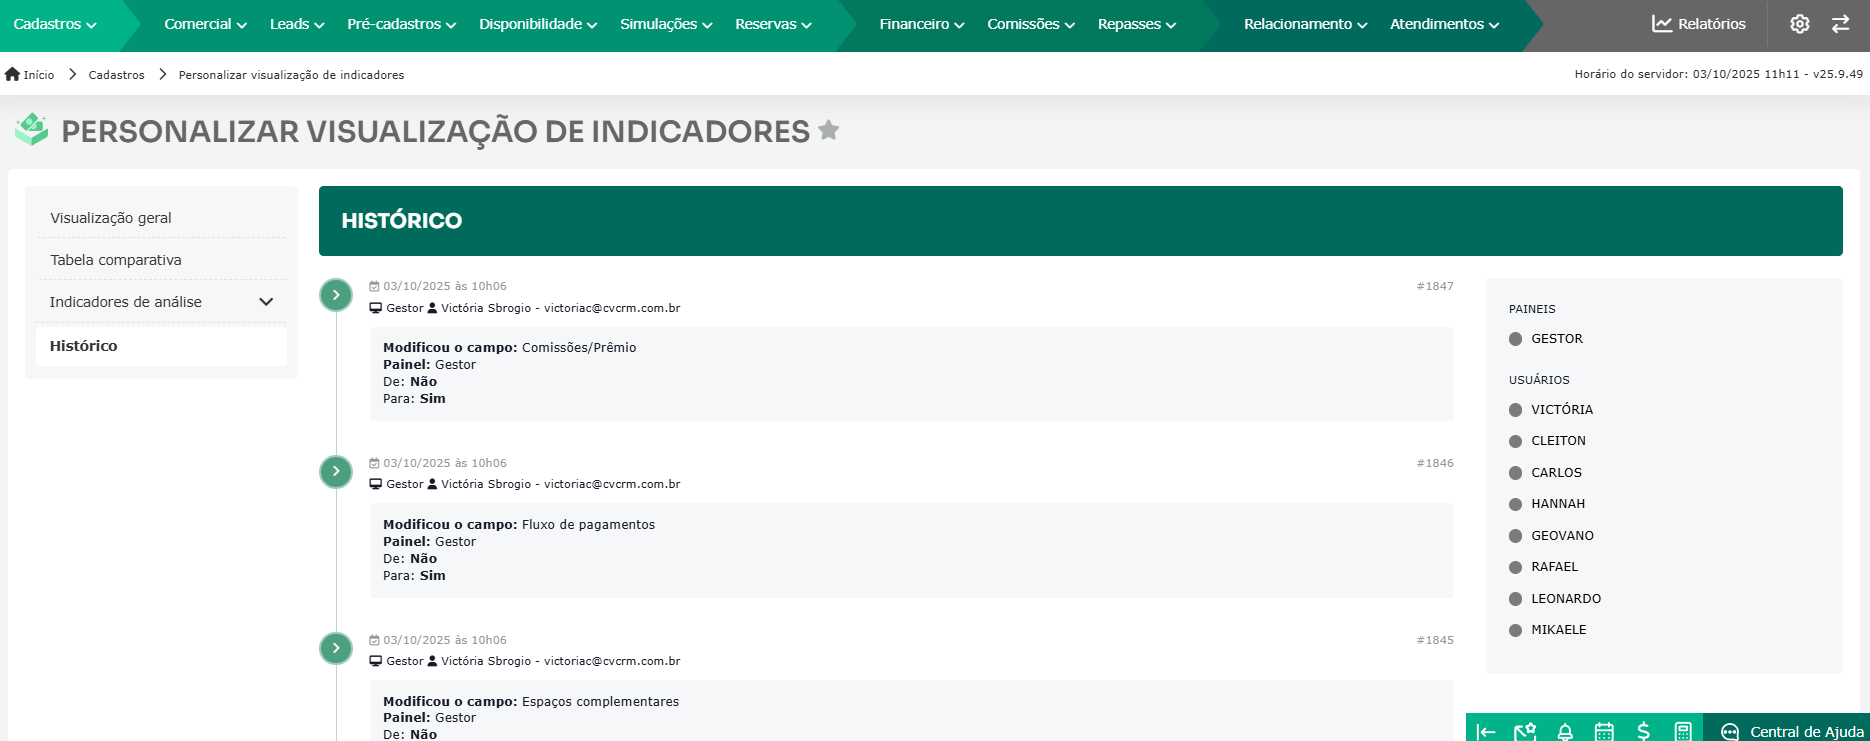Click the swap arrows icon in top bar
Viewport: 1870px width, 741px height.
1840,24
